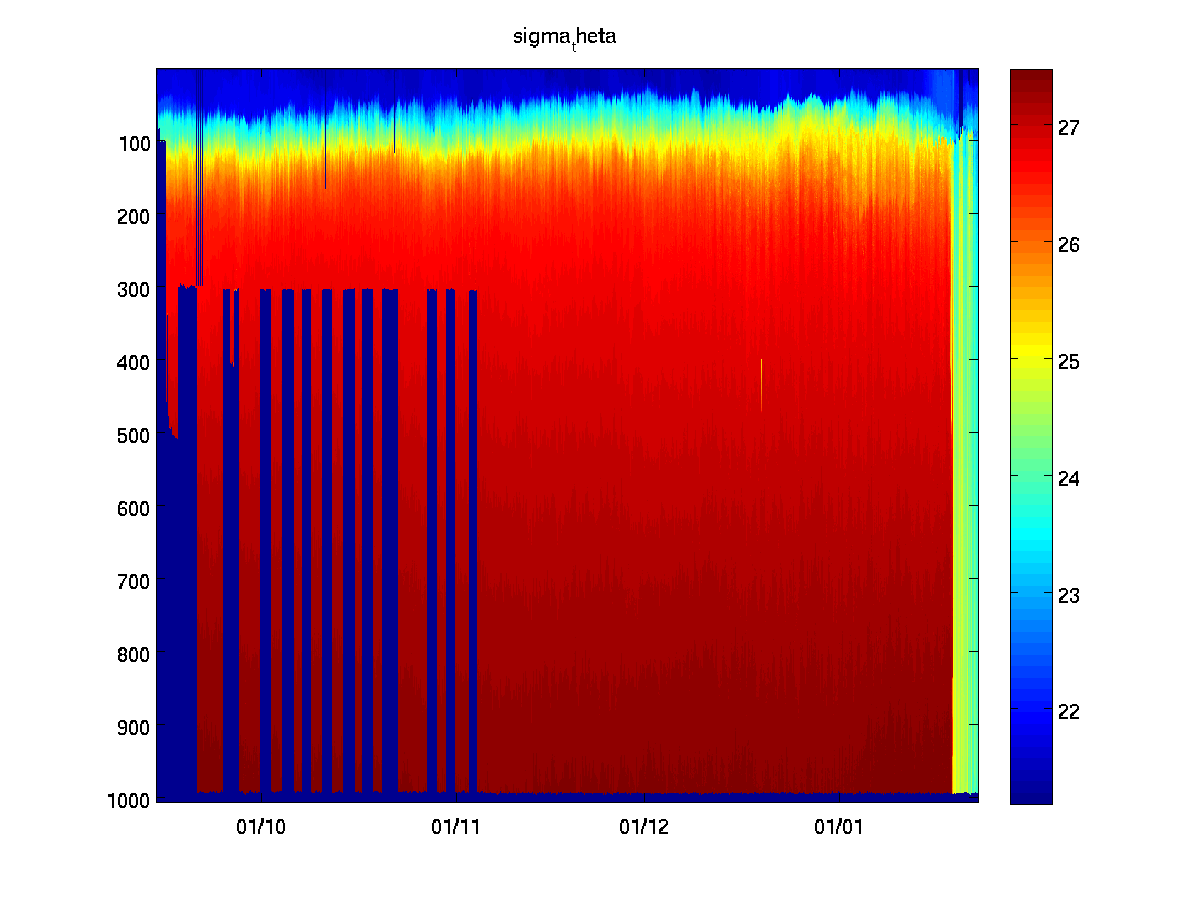Click the y-axis label 800

pyautogui.click(x=133, y=654)
